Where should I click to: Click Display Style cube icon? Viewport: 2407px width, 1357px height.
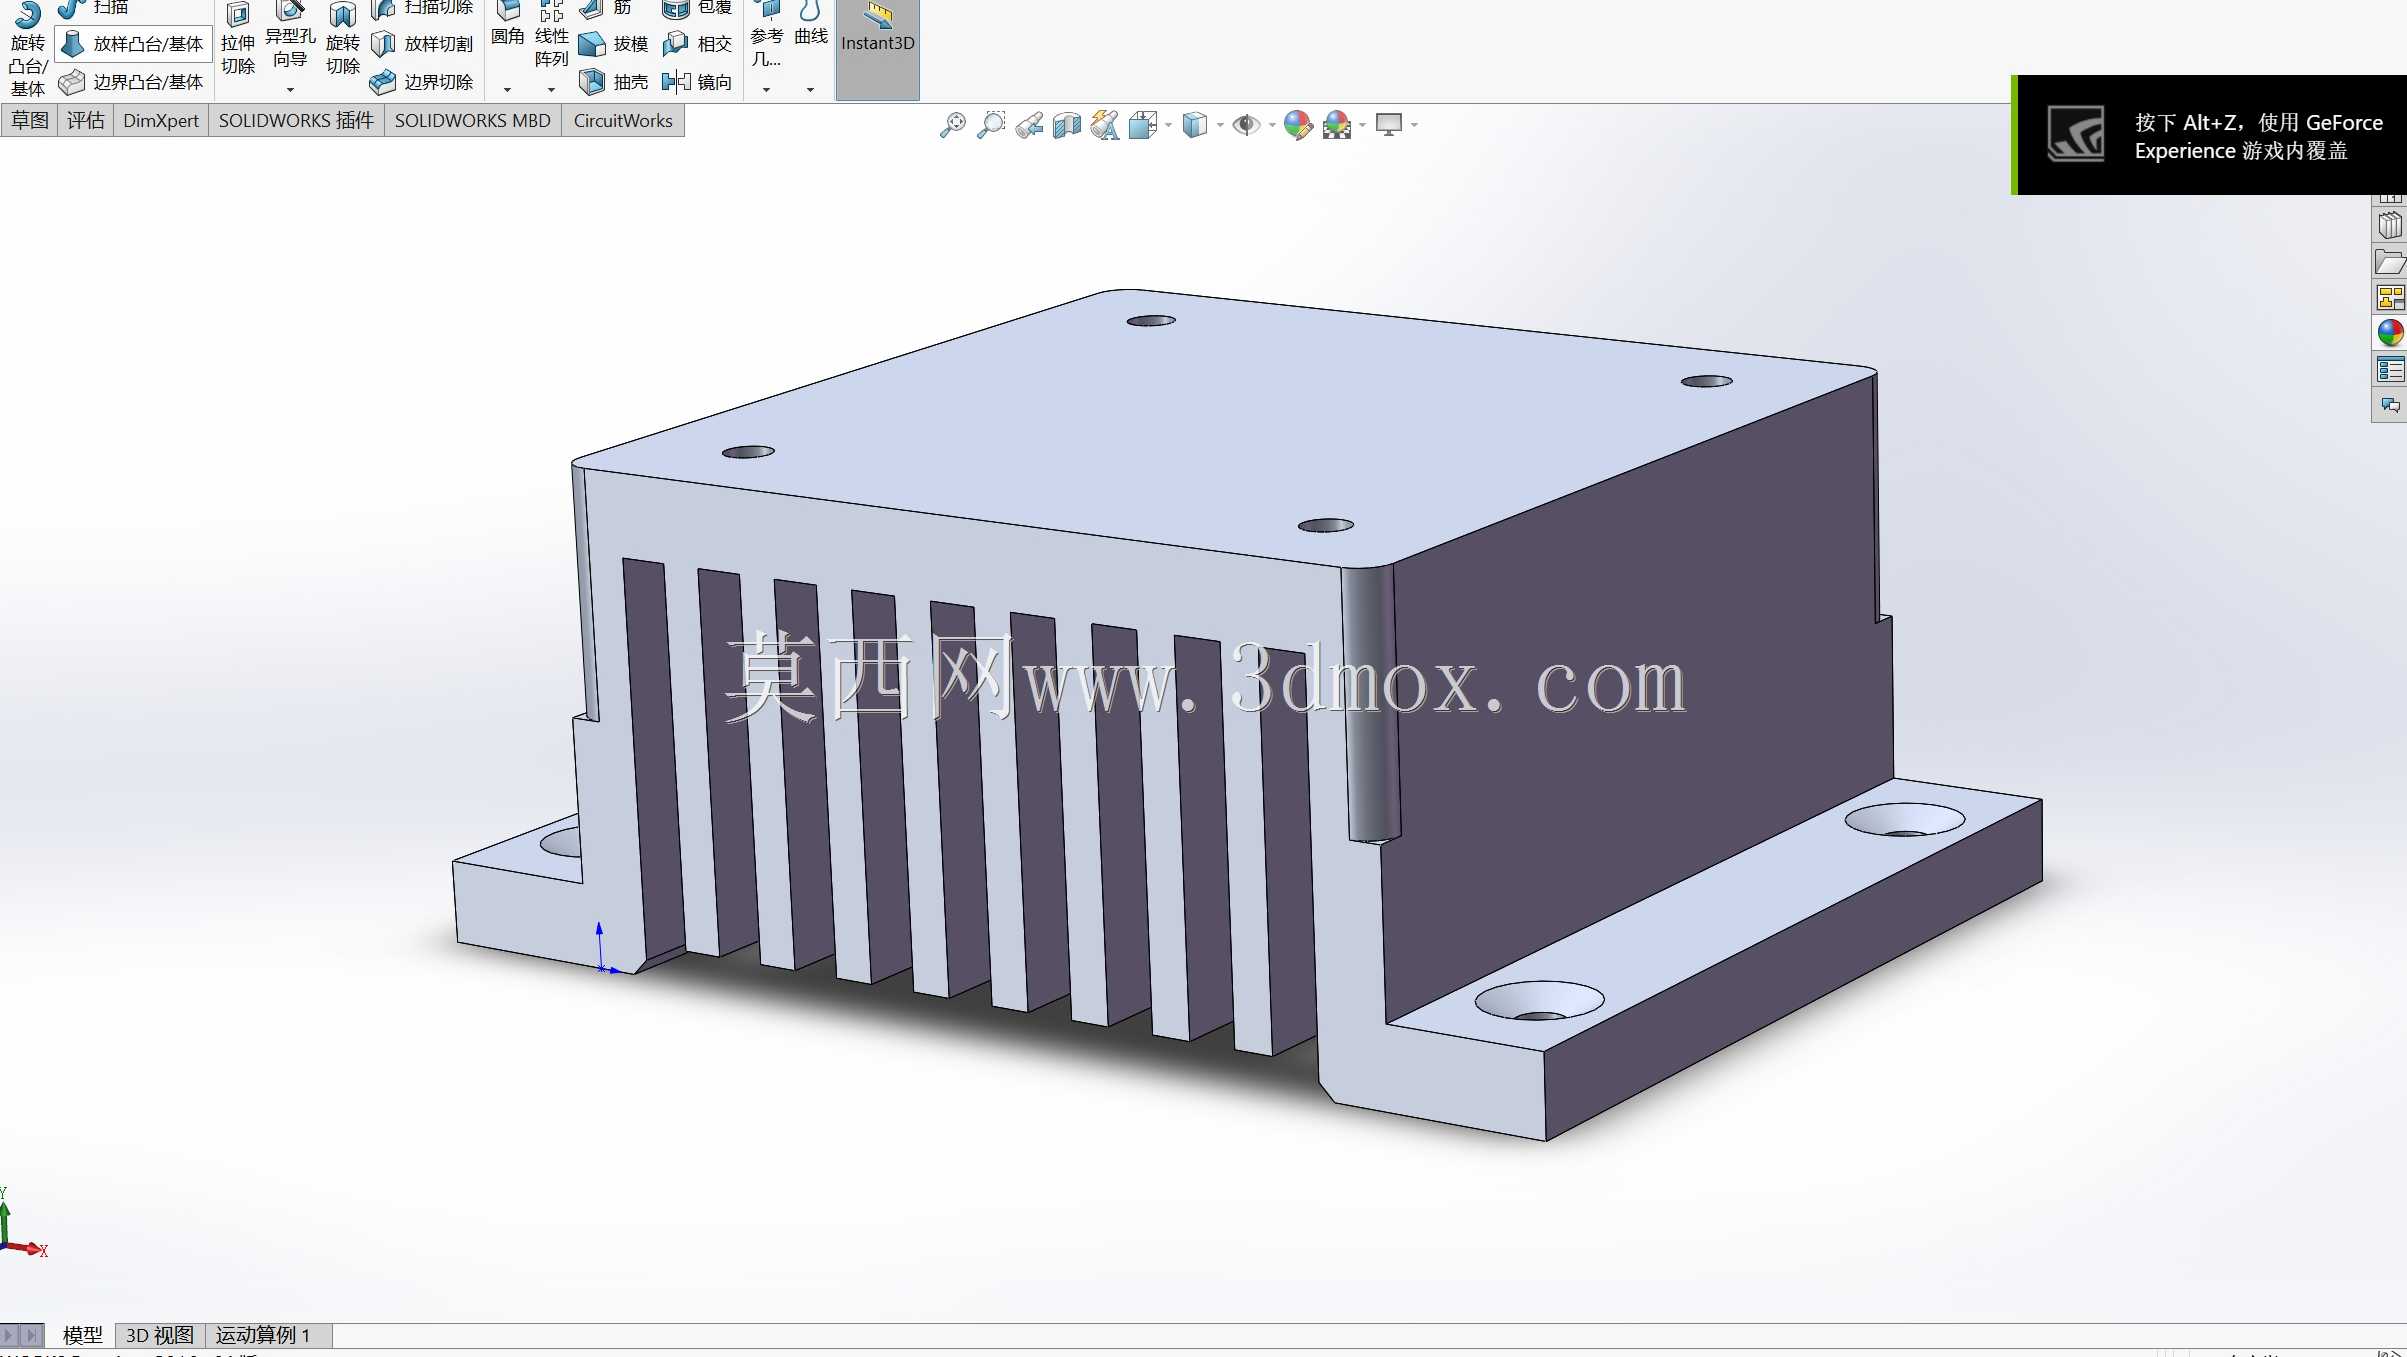click(1195, 125)
